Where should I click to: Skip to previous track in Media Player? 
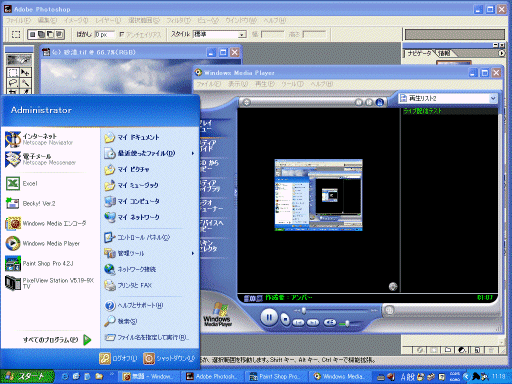point(298,323)
